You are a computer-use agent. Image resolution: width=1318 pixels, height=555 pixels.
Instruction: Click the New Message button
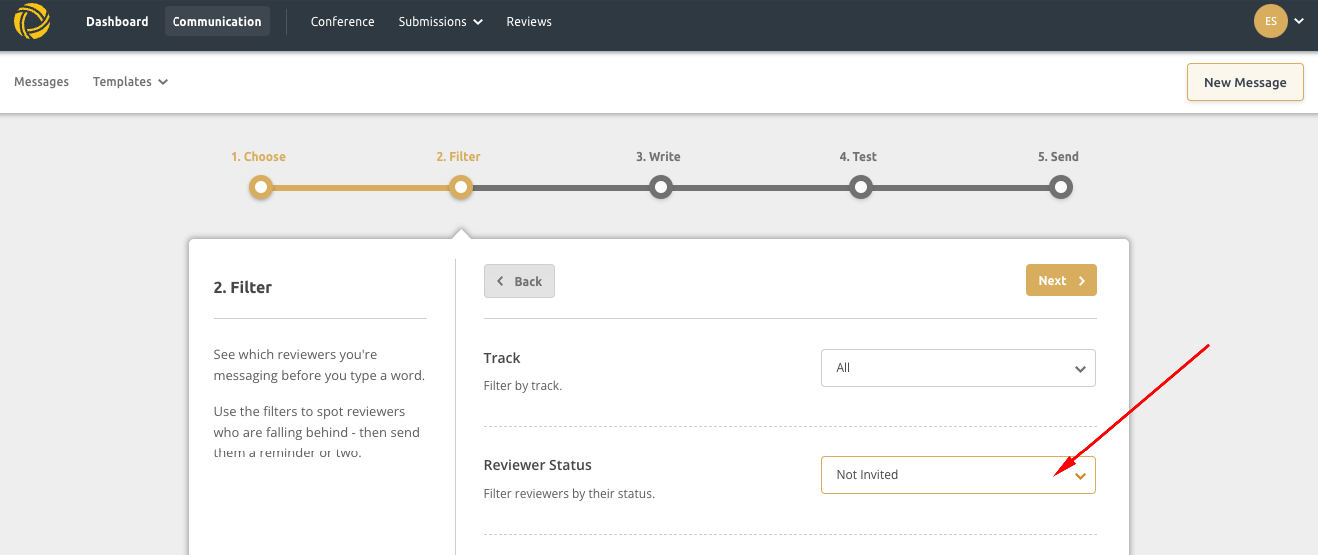(x=1245, y=82)
